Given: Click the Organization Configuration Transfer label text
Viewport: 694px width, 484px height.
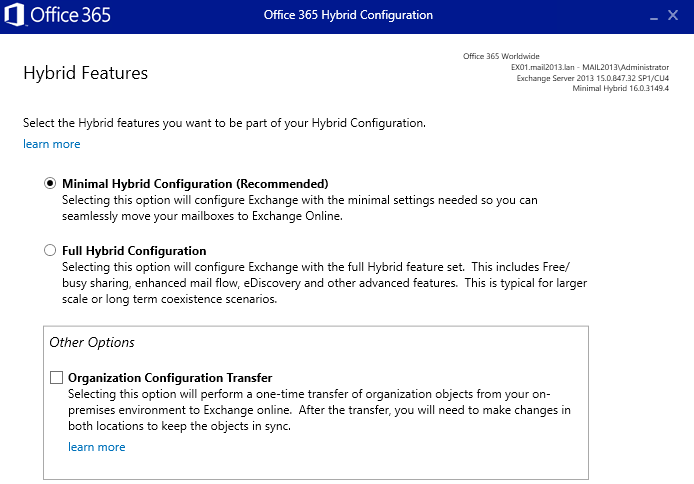Looking at the screenshot, I should click(x=170, y=378).
